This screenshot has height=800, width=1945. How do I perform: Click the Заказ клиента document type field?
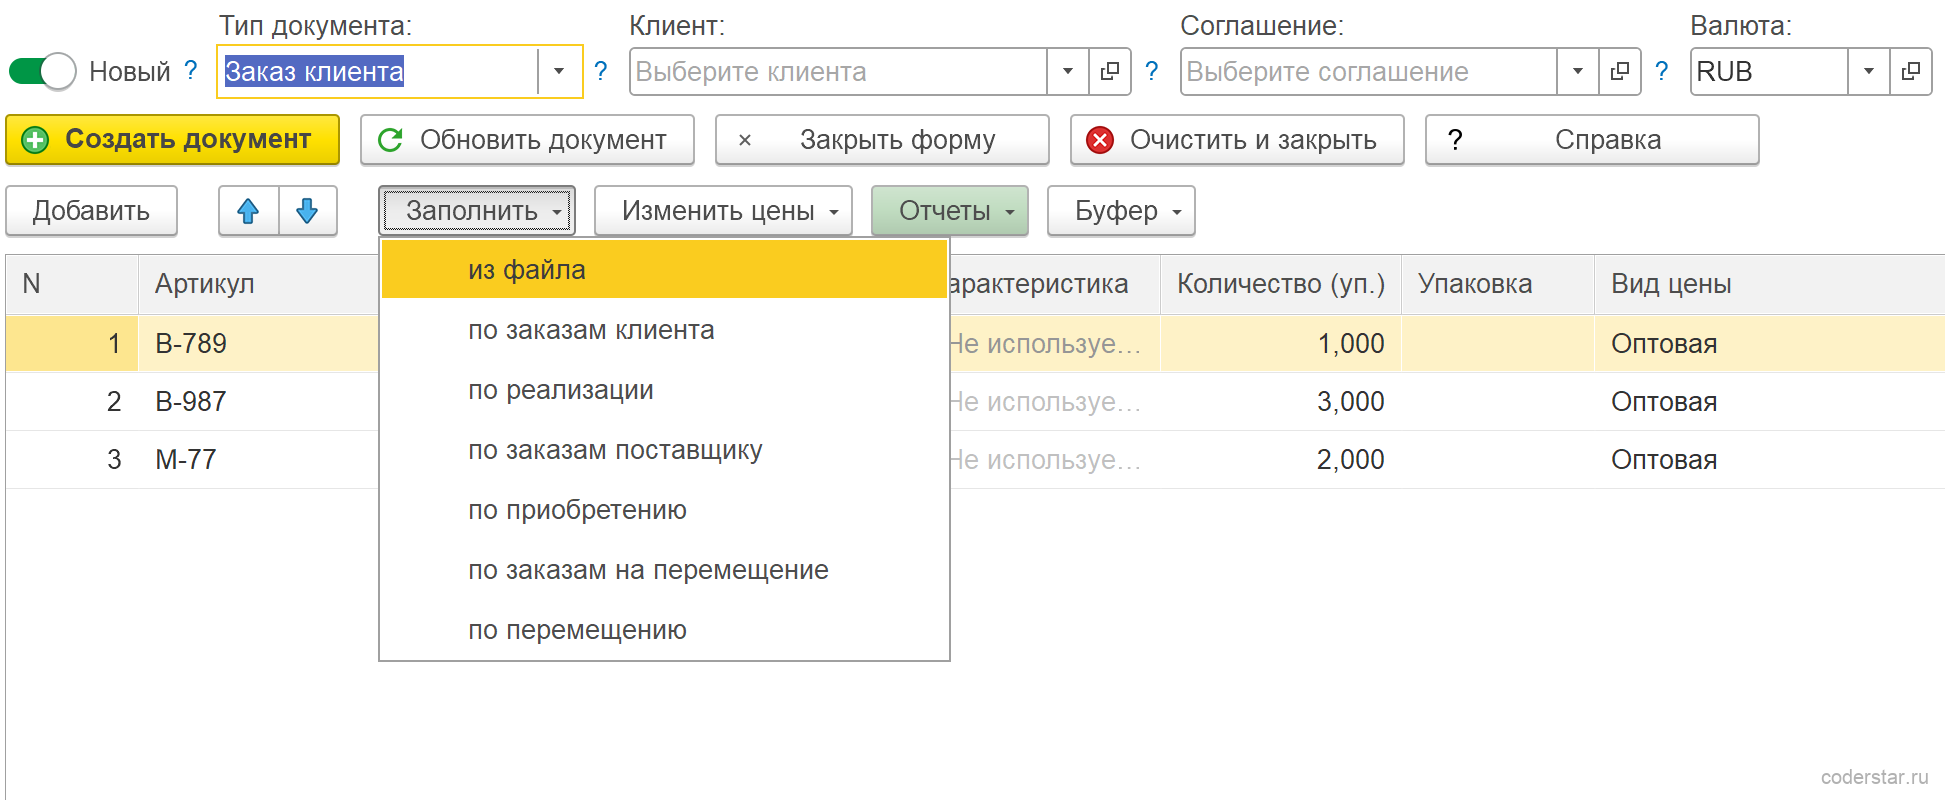[379, 71]
